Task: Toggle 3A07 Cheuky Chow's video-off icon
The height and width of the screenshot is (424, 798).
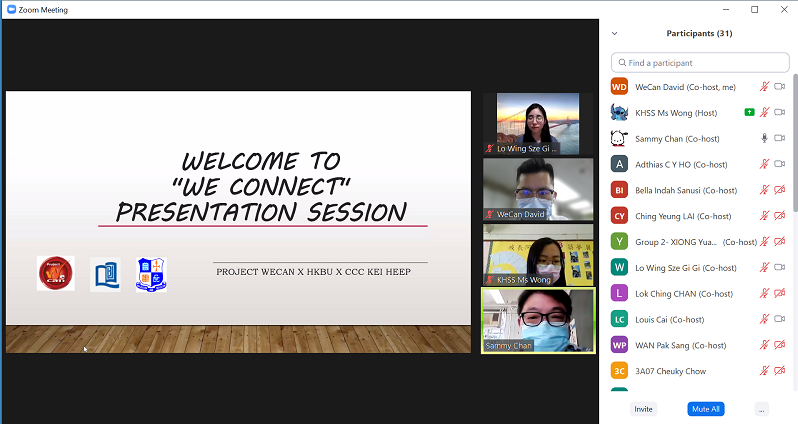Action: click(780, 371)
